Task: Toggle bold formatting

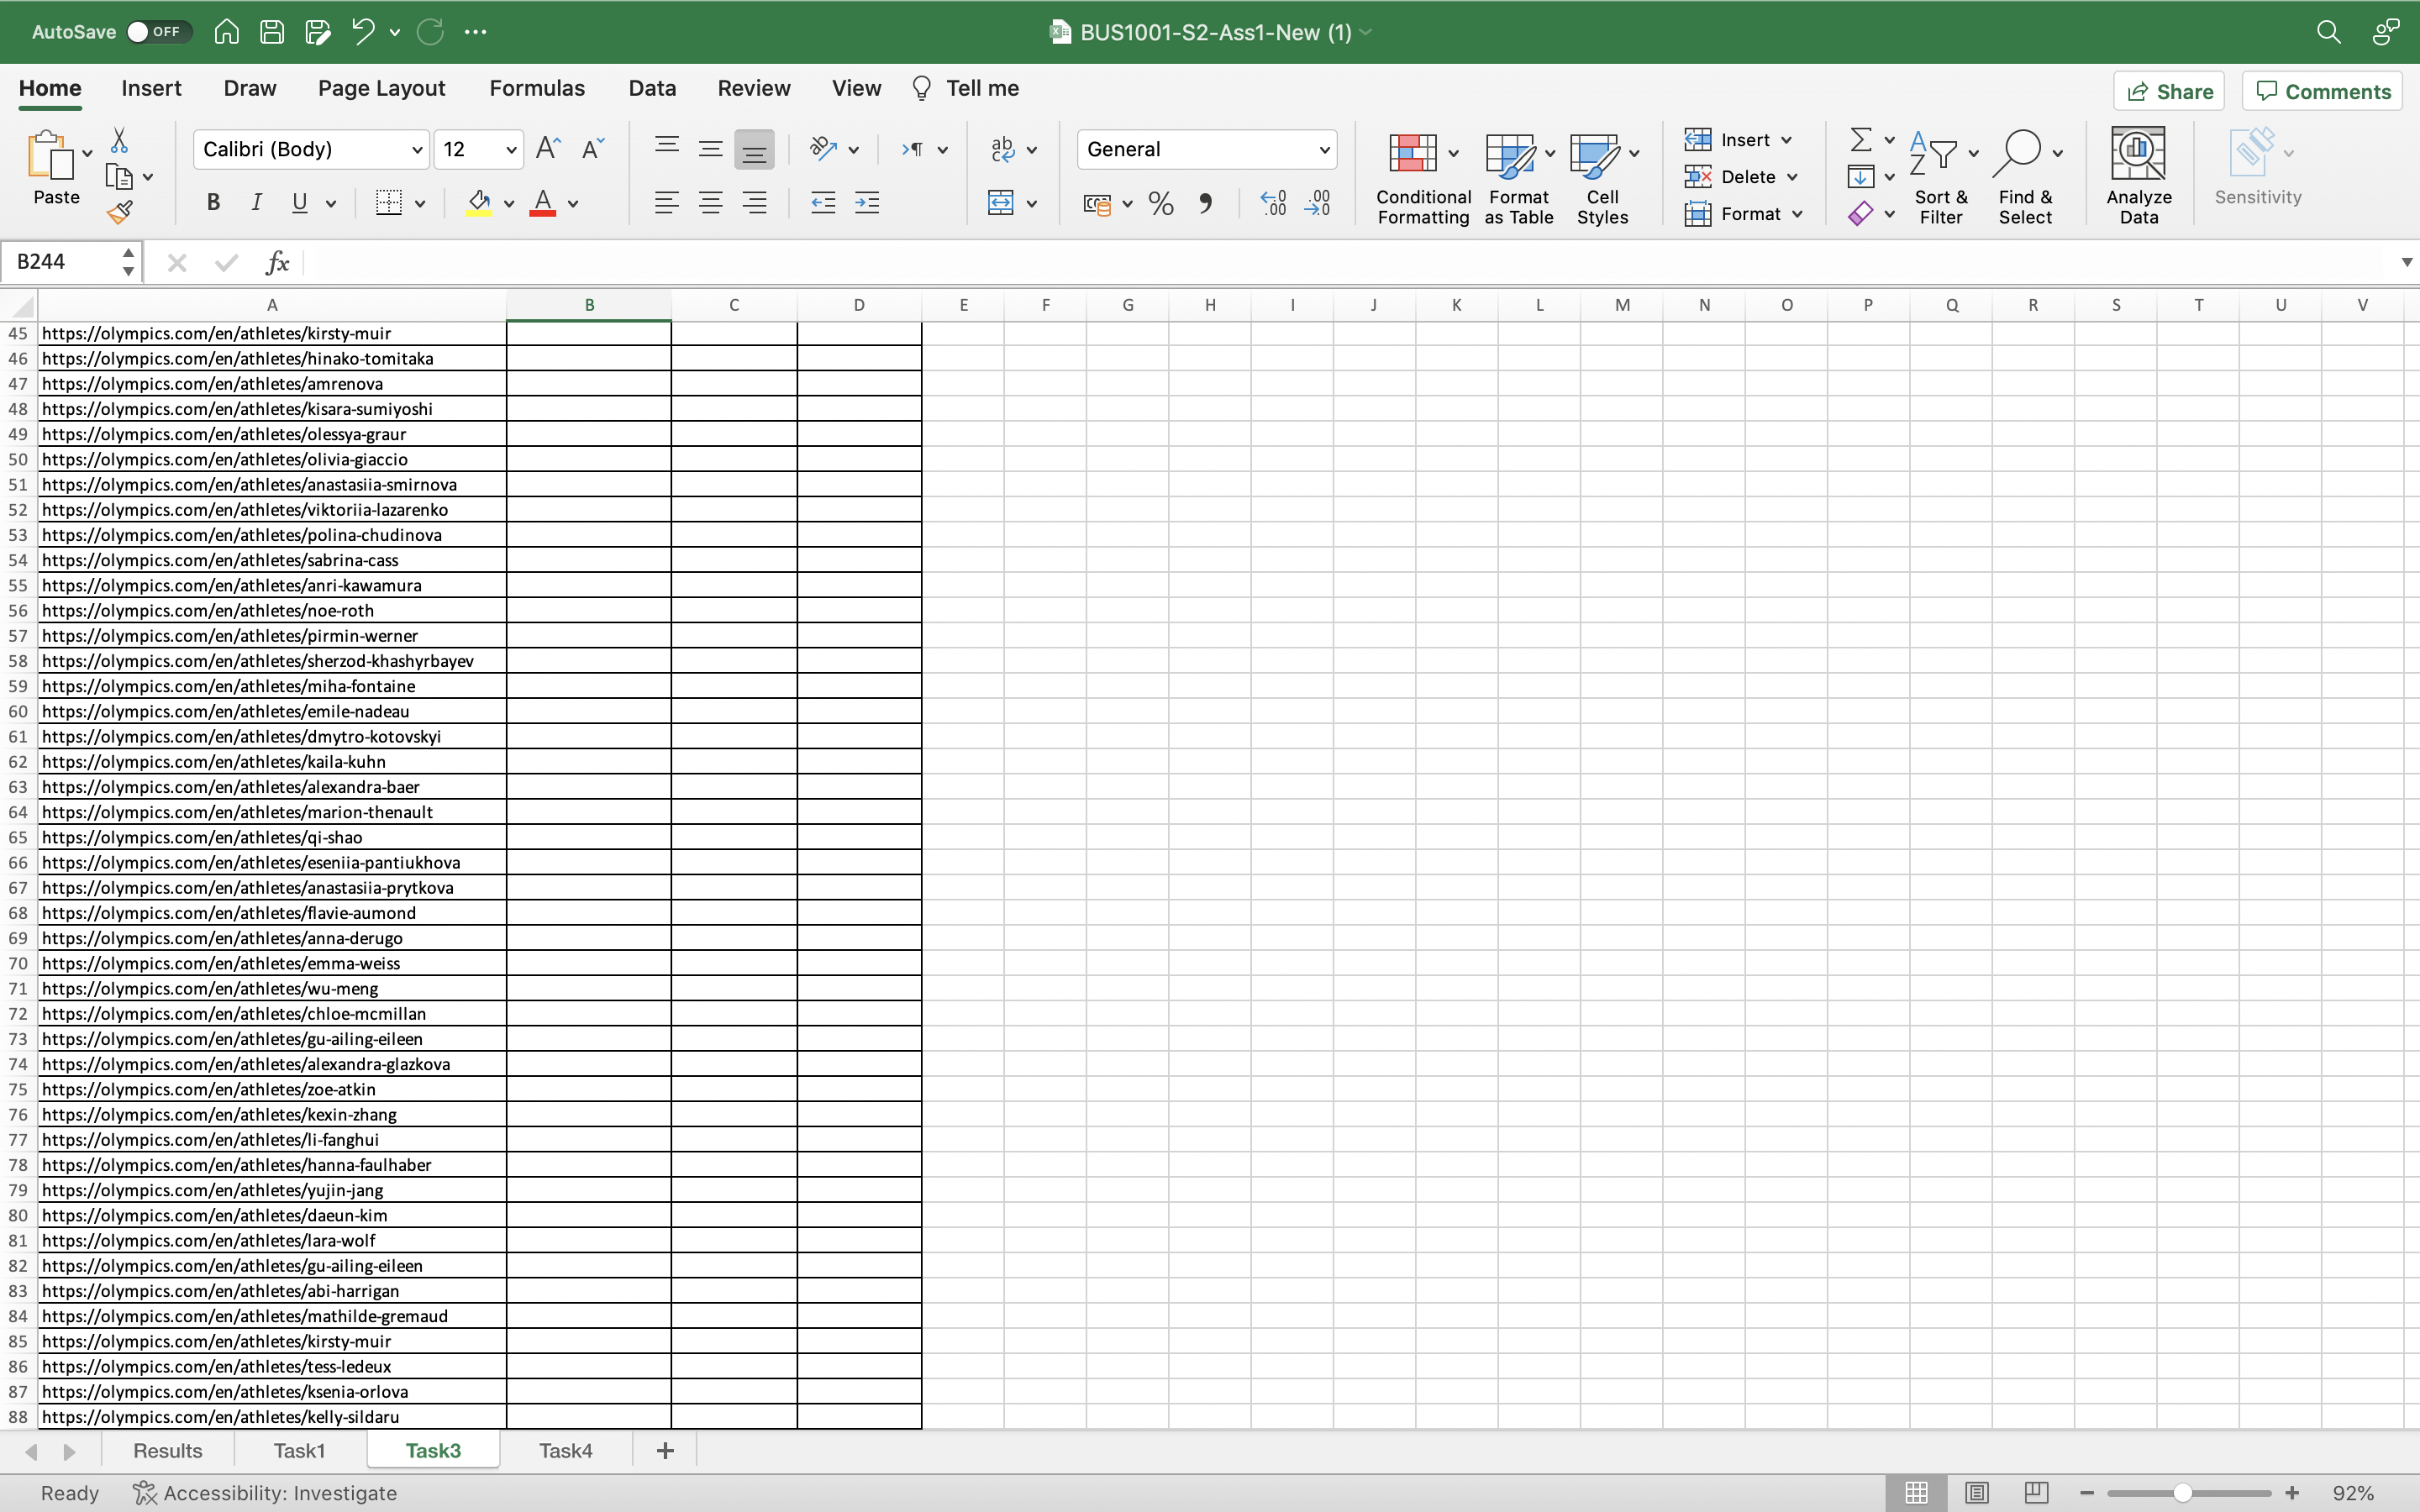Action: point(213,203)
